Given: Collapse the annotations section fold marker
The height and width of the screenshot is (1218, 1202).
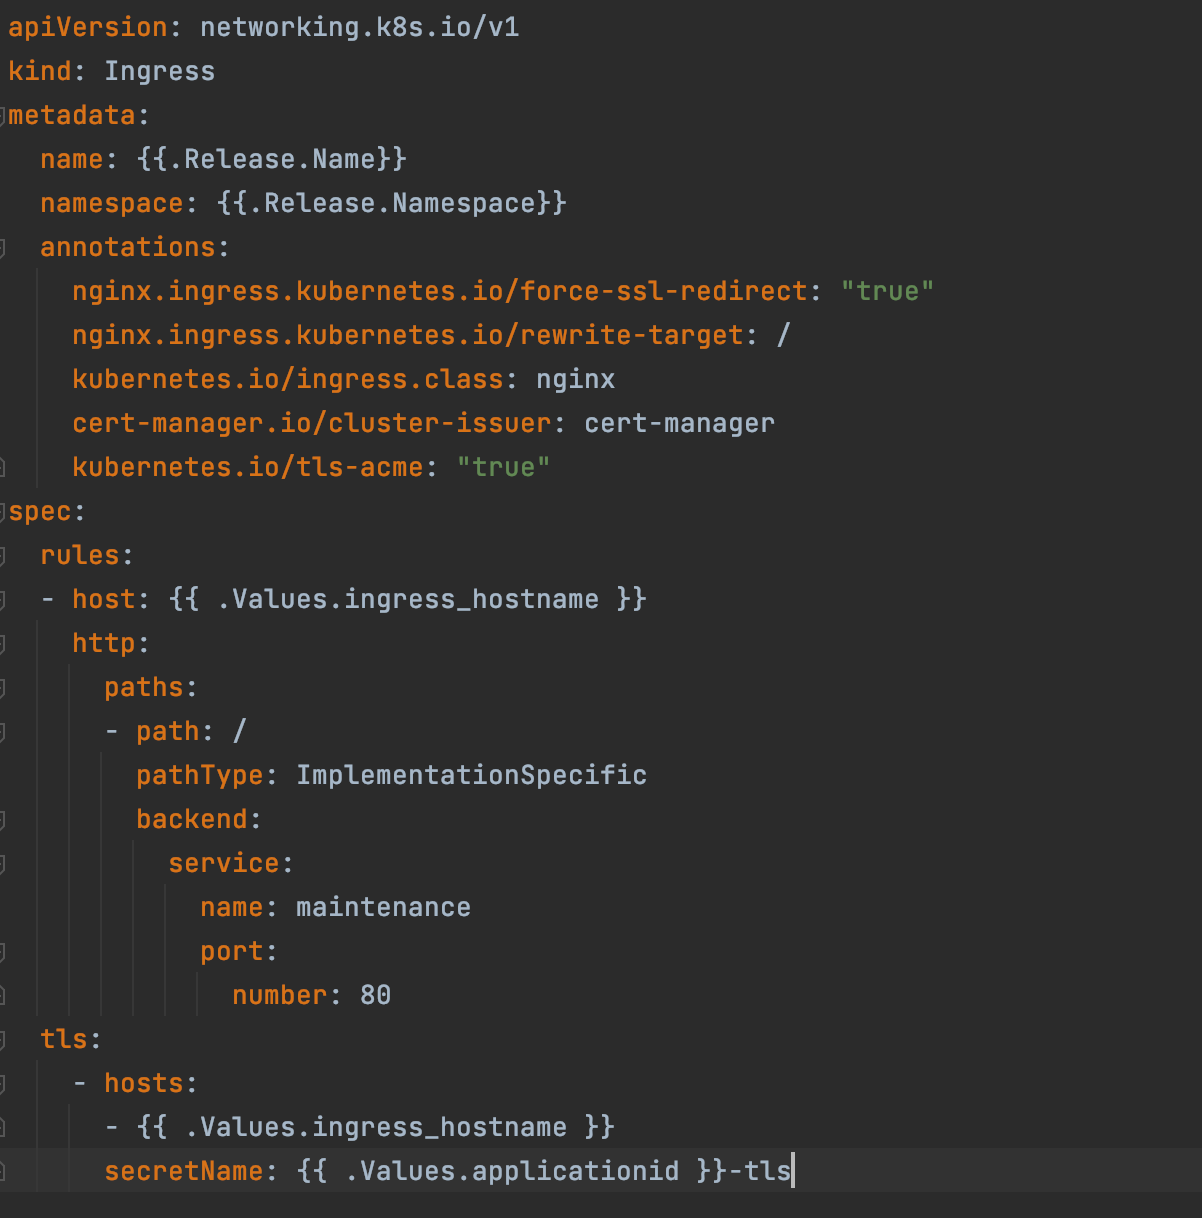Looking at the screenshot, I should (3, 248).
